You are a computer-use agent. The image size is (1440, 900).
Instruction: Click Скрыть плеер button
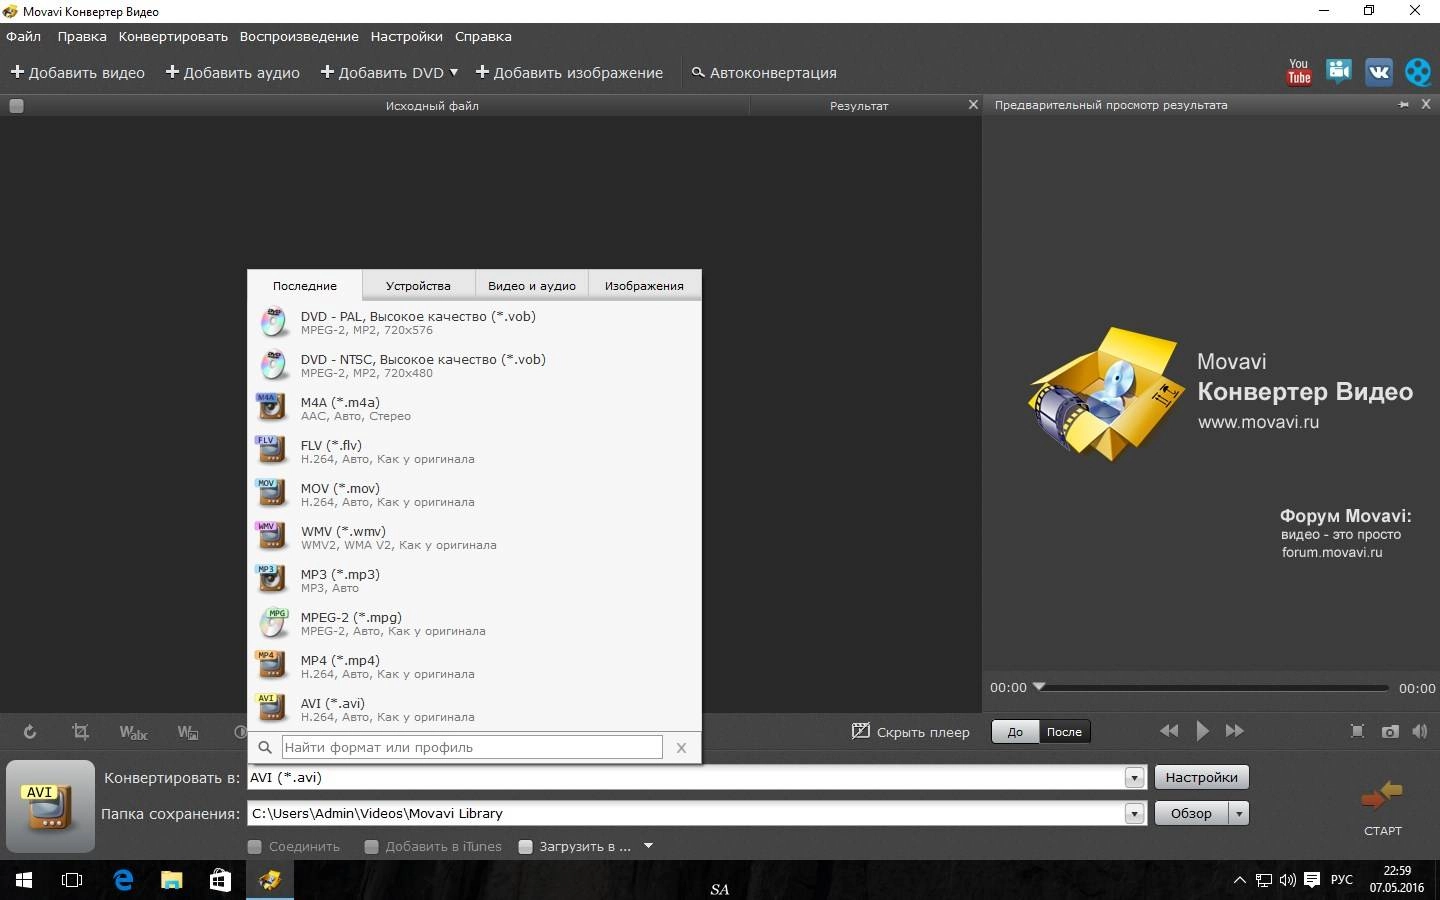coord(911,732)
